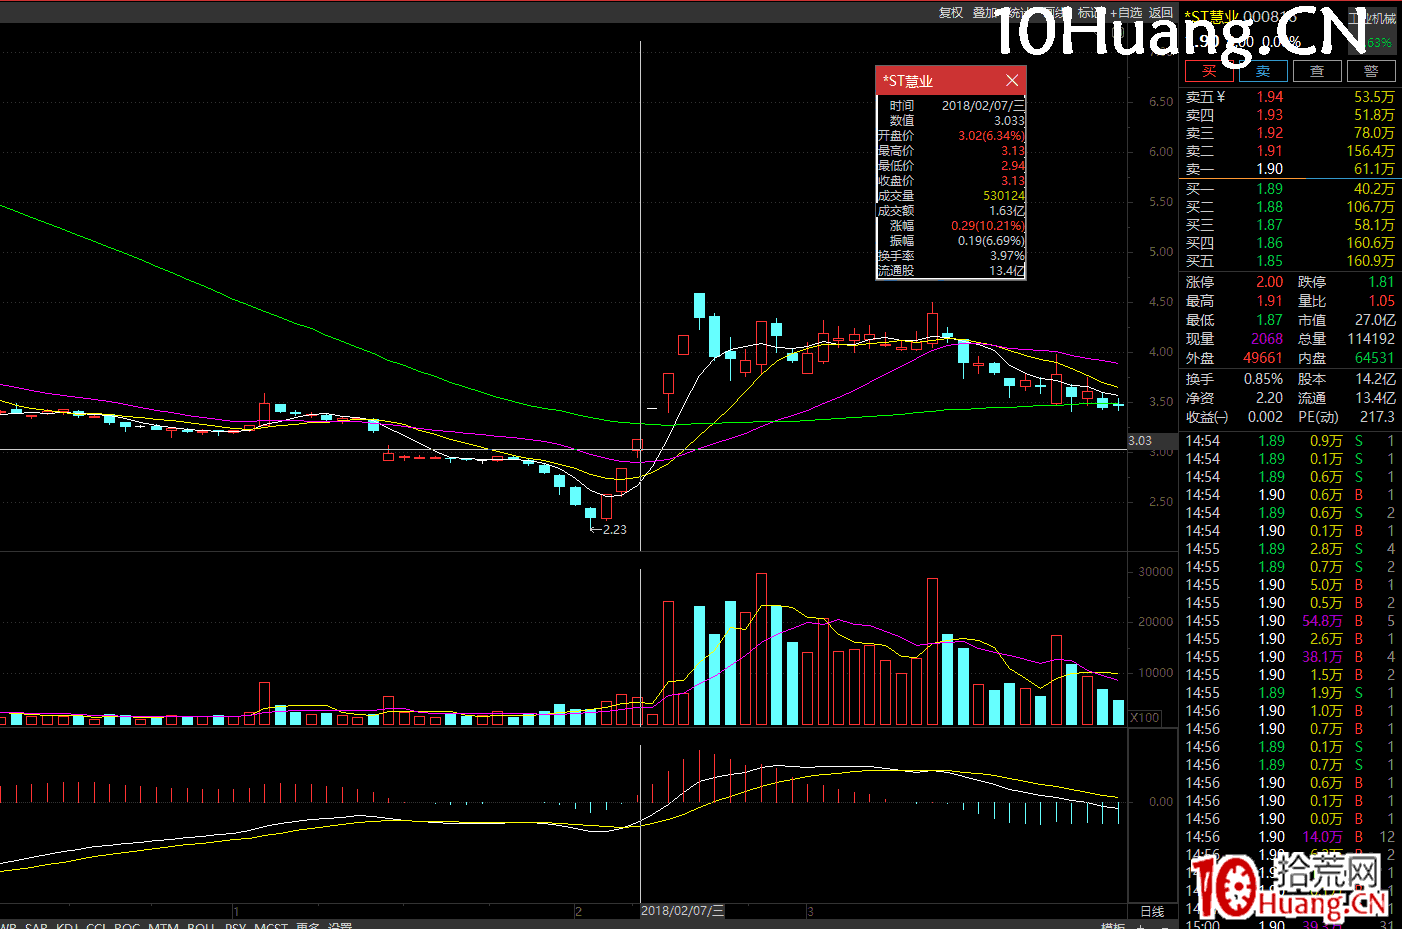Open indicator 设置 settings

pyautogui.click(x=340, y=926)
